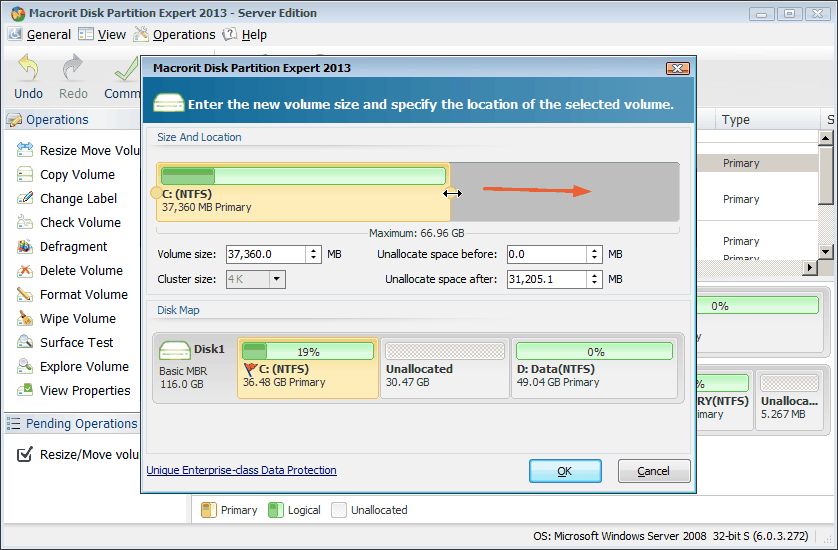Screen dimensions: 838x550
Task: Increase Unallocate space after value
Action: [594, 275]
